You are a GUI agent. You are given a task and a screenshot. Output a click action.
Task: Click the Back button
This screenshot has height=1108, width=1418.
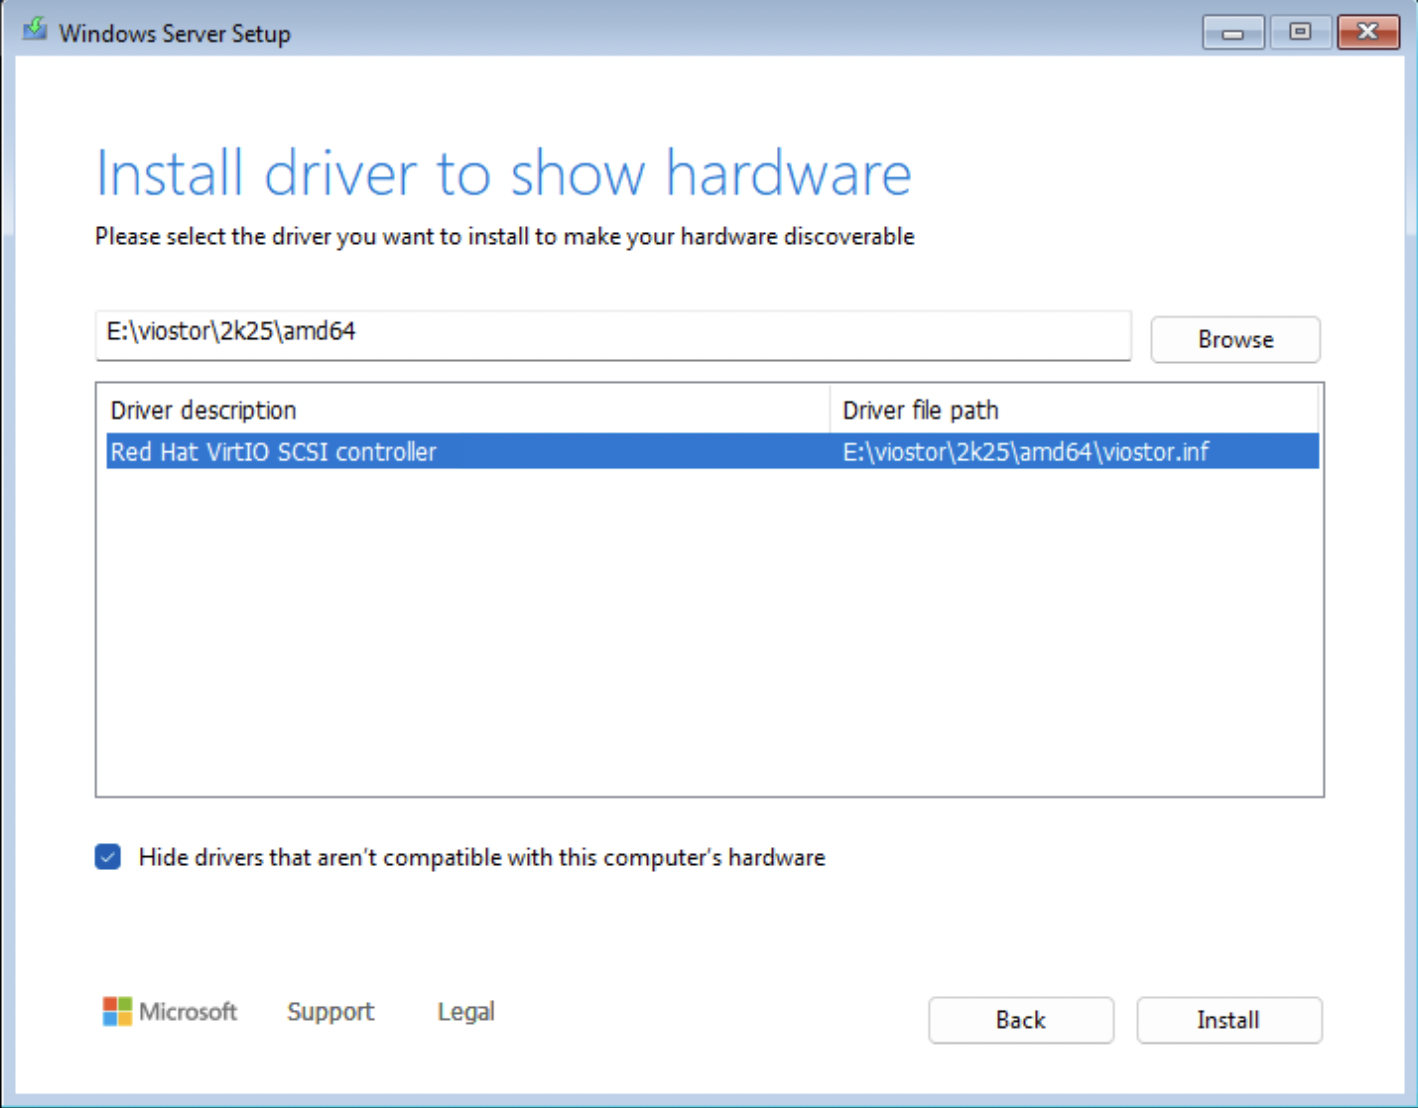[1019, 1019]
